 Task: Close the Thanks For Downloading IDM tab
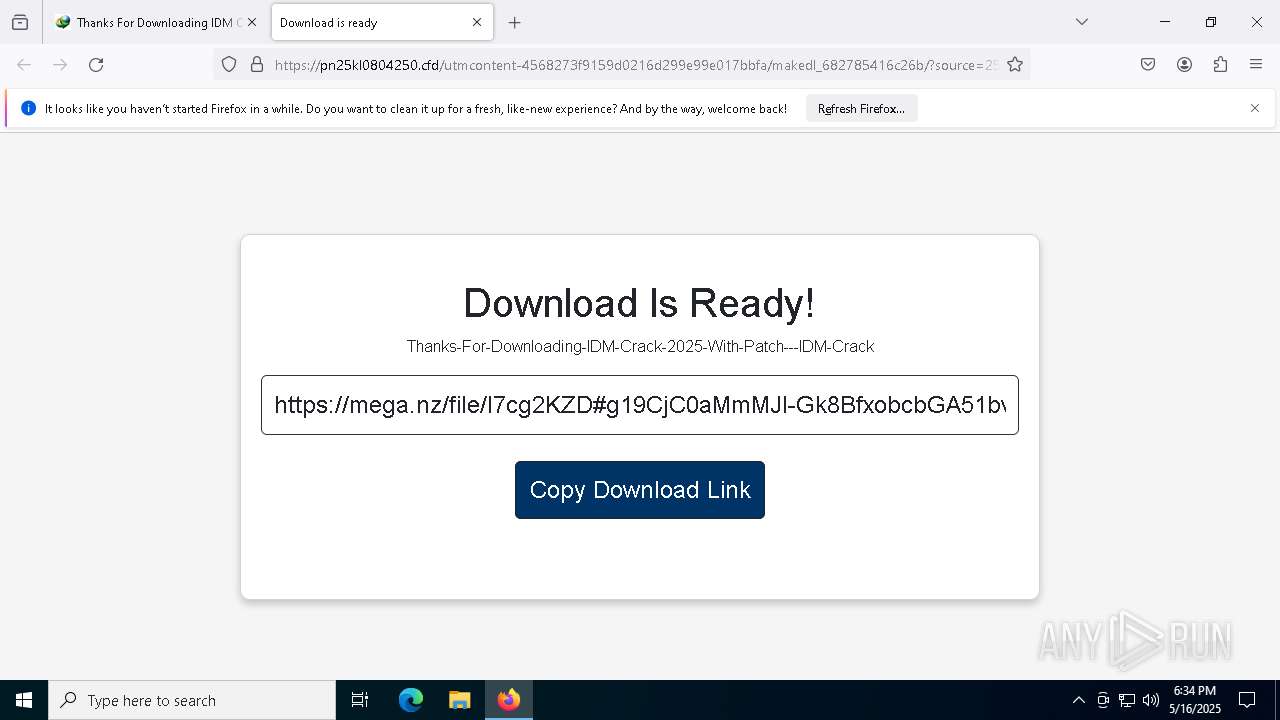point(252,22)
